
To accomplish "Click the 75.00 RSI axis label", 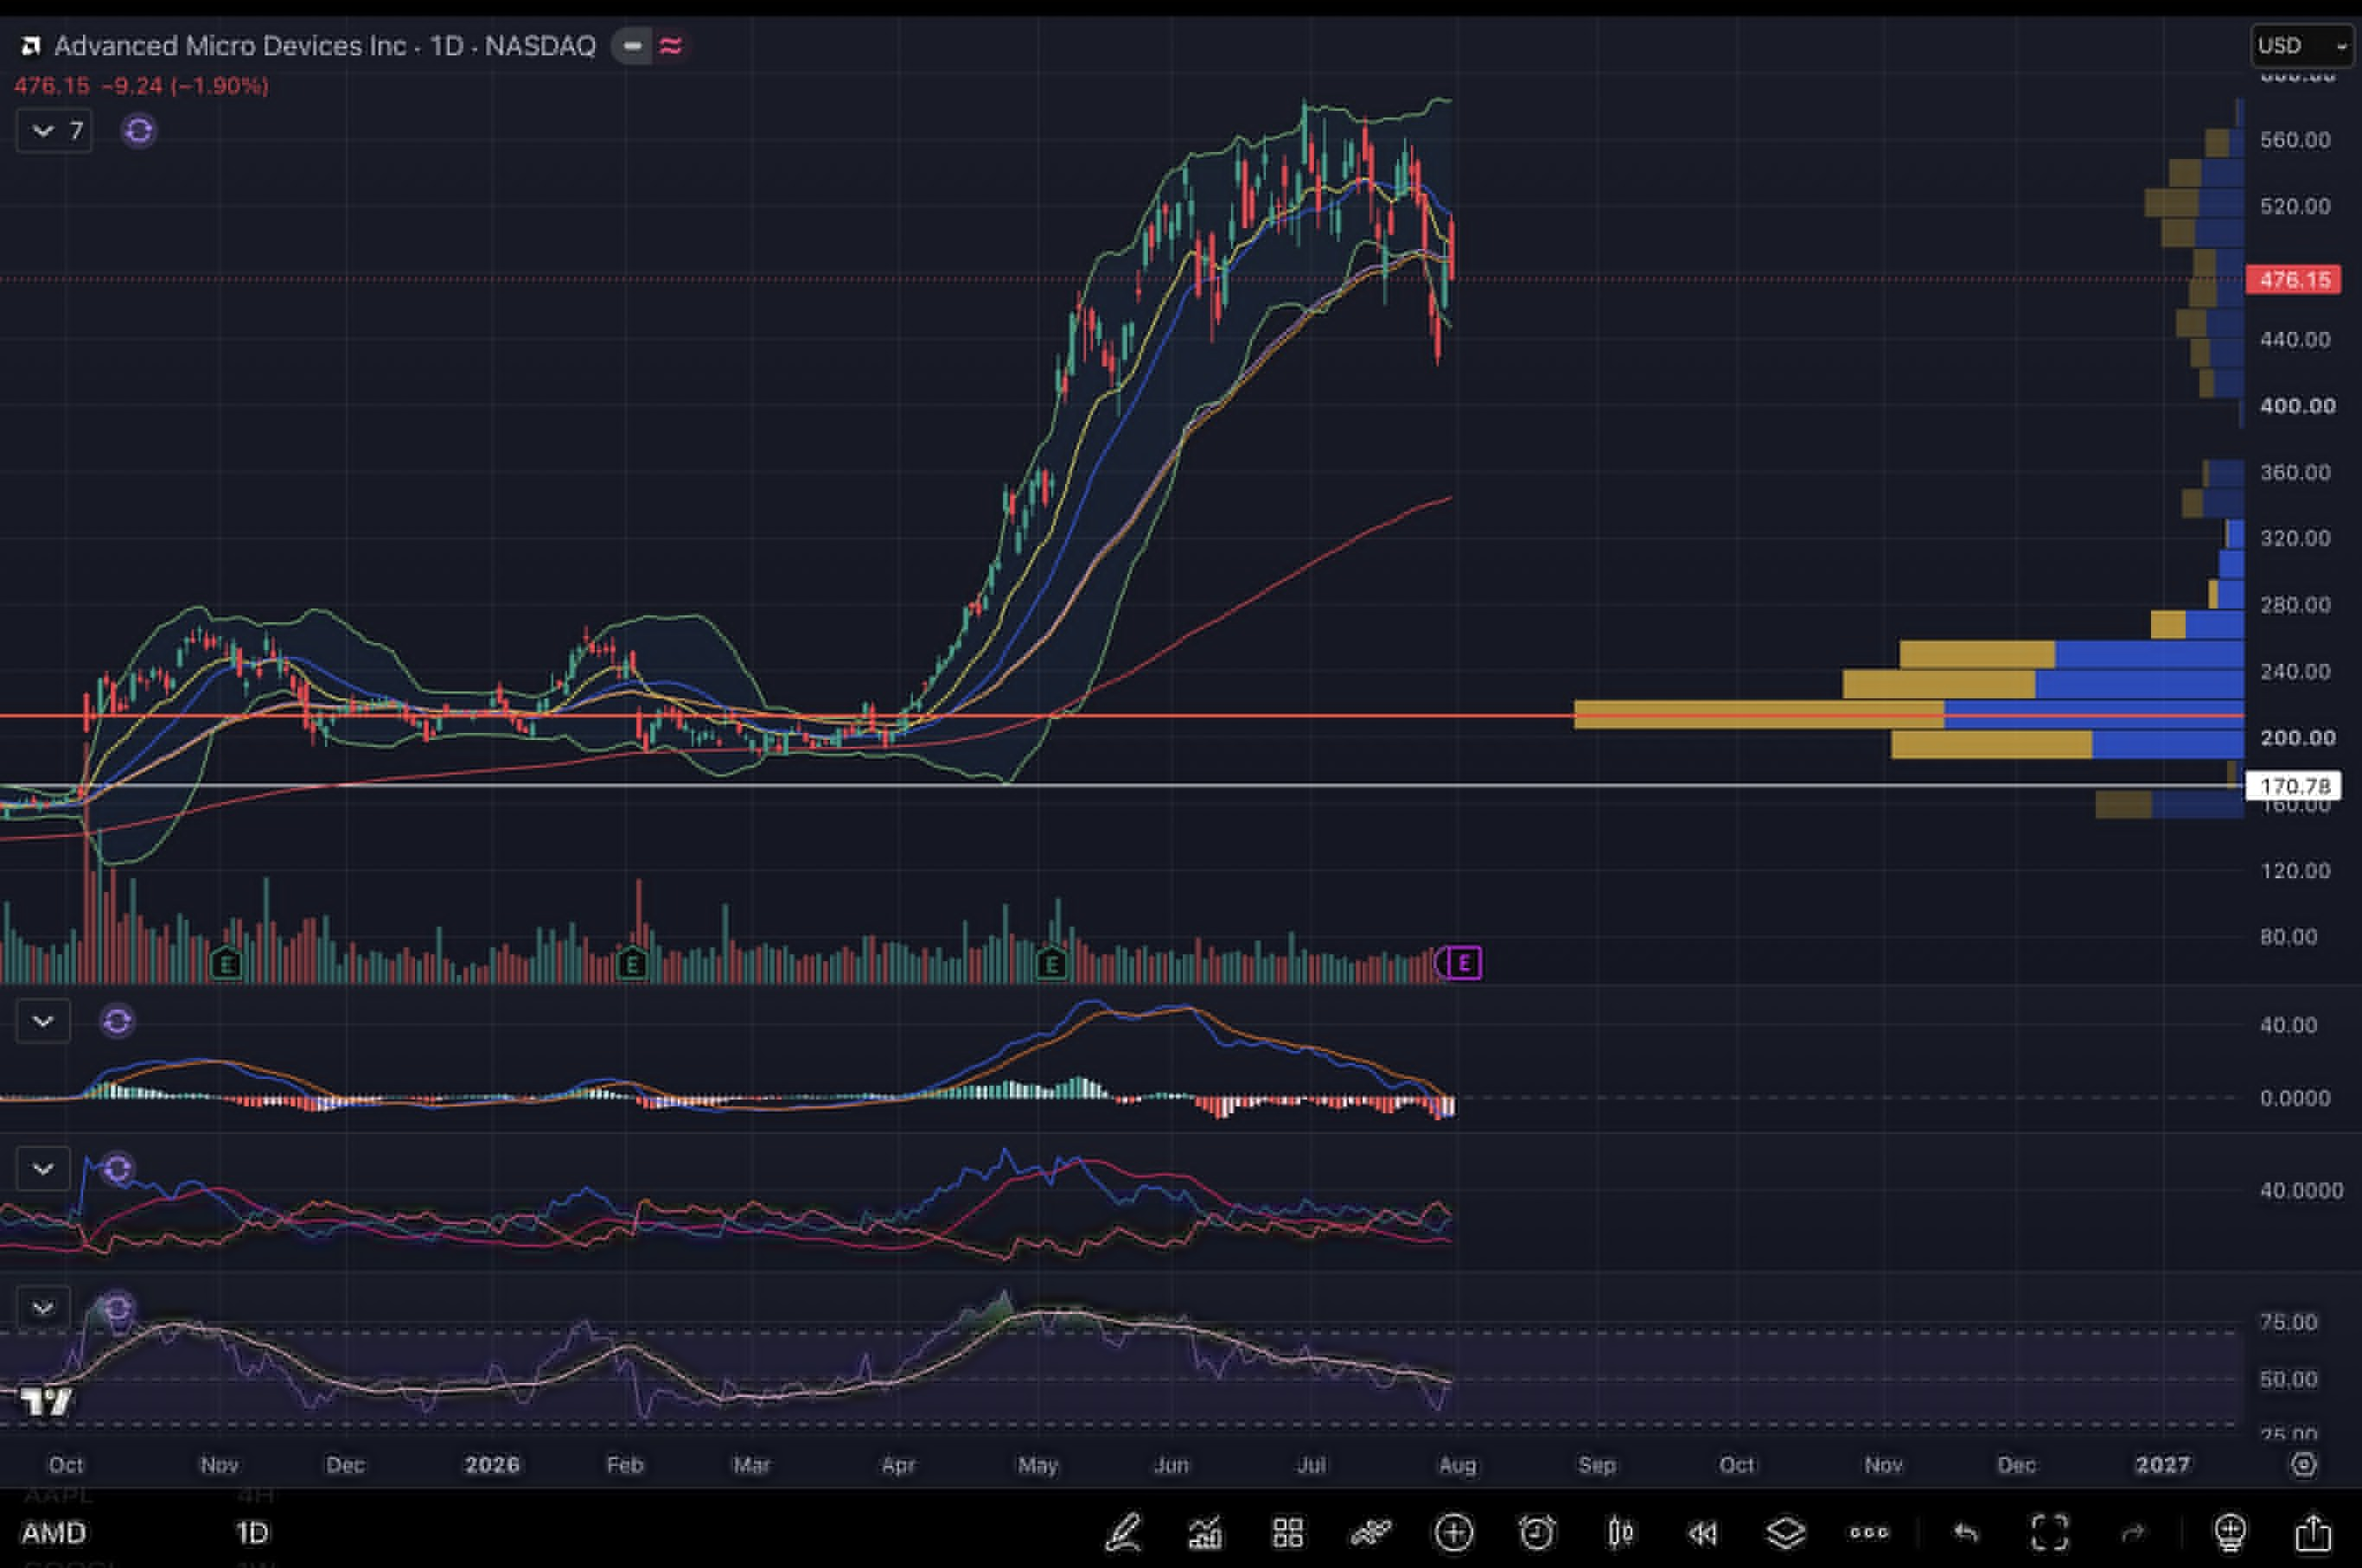I will pyautogui.click(x=2288, y=1322).
